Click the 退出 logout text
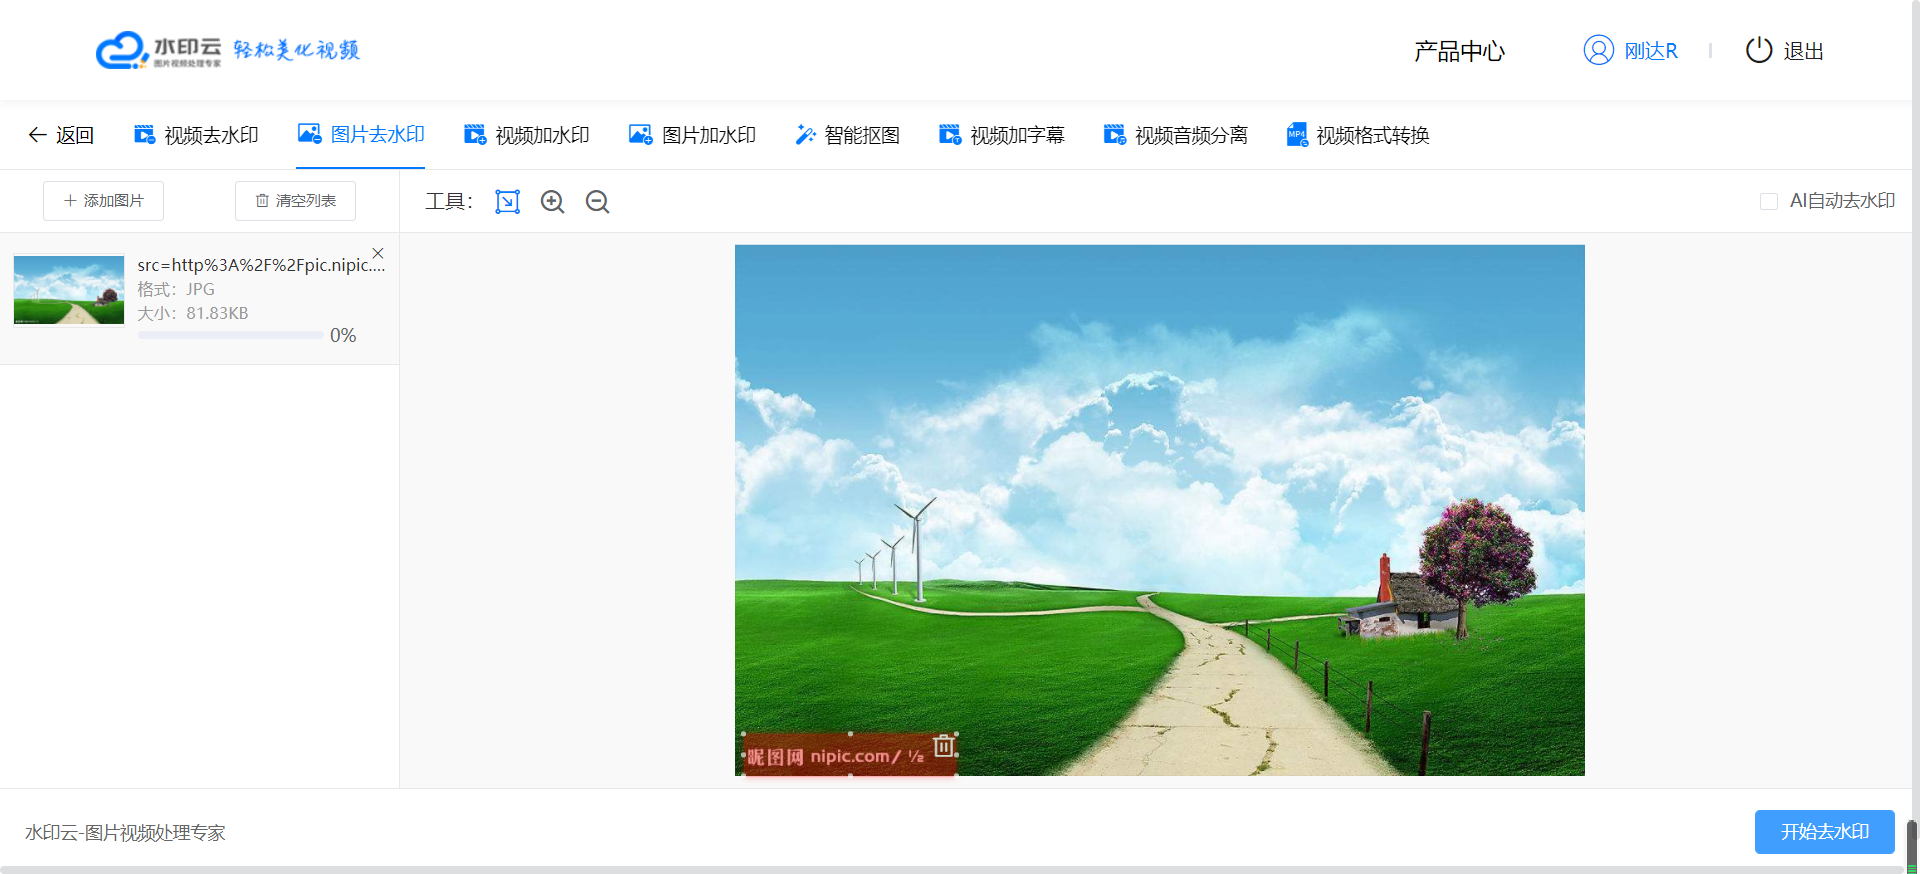The width and height of the screenshot is (1920, 874). pyautogui.click(x=1804, y=51)
